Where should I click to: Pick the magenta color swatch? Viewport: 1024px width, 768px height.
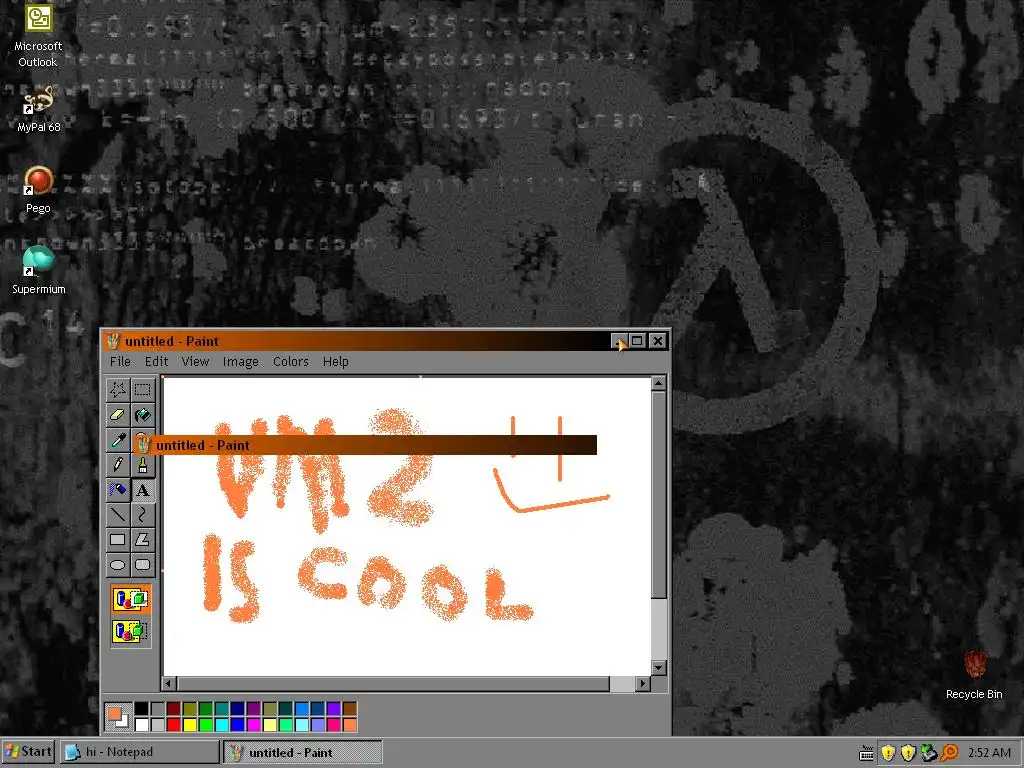[253, 724]
